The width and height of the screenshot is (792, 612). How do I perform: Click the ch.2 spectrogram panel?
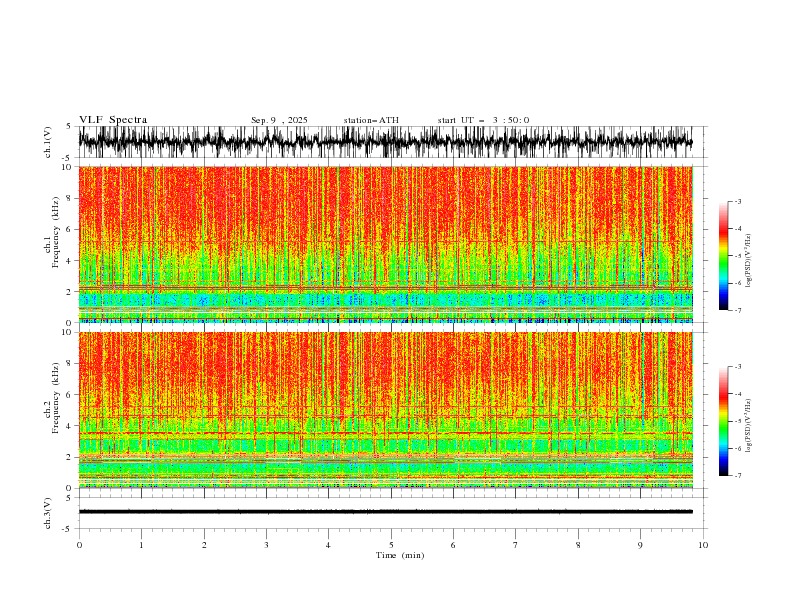click(386, 410)
